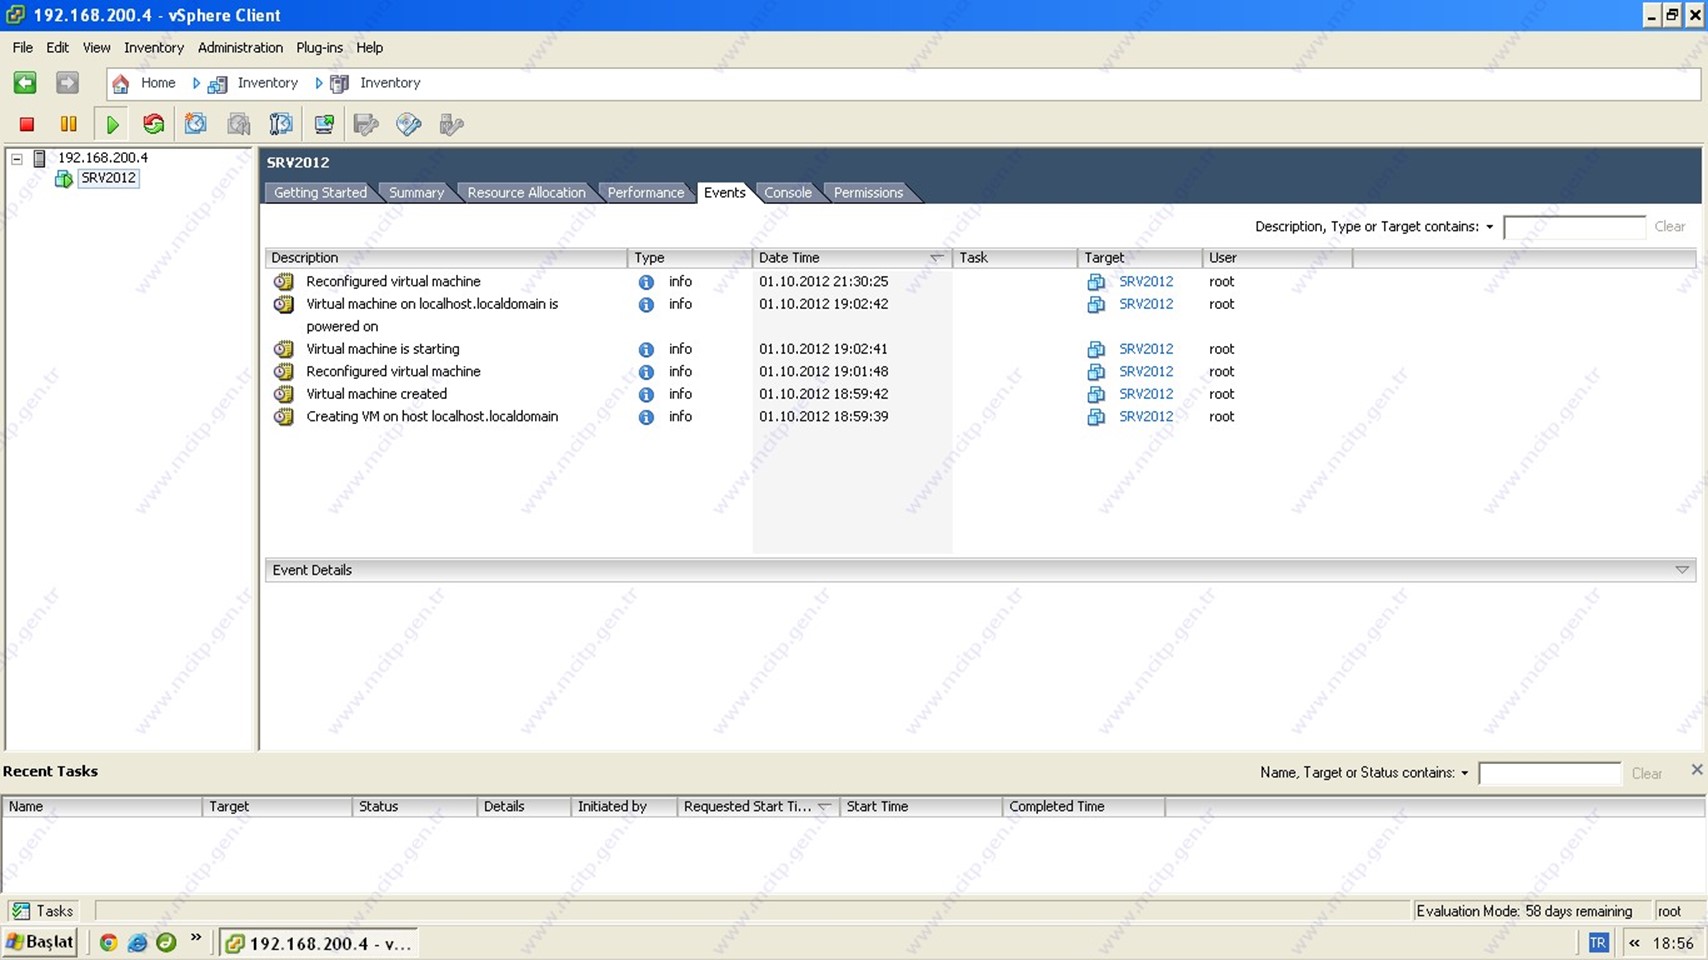
Task: Click the grey Forward navigation arrow
Action: (67, 83)
